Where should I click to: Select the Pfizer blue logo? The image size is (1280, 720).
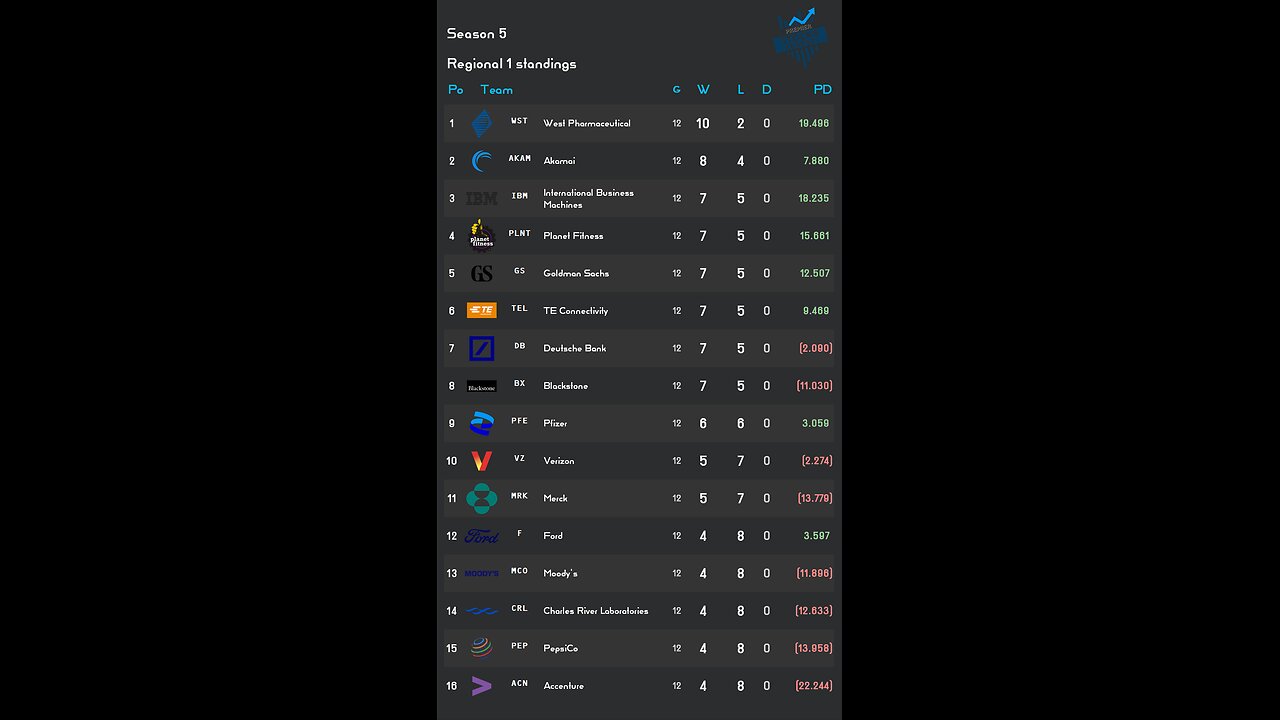click(x=481, y=423)
